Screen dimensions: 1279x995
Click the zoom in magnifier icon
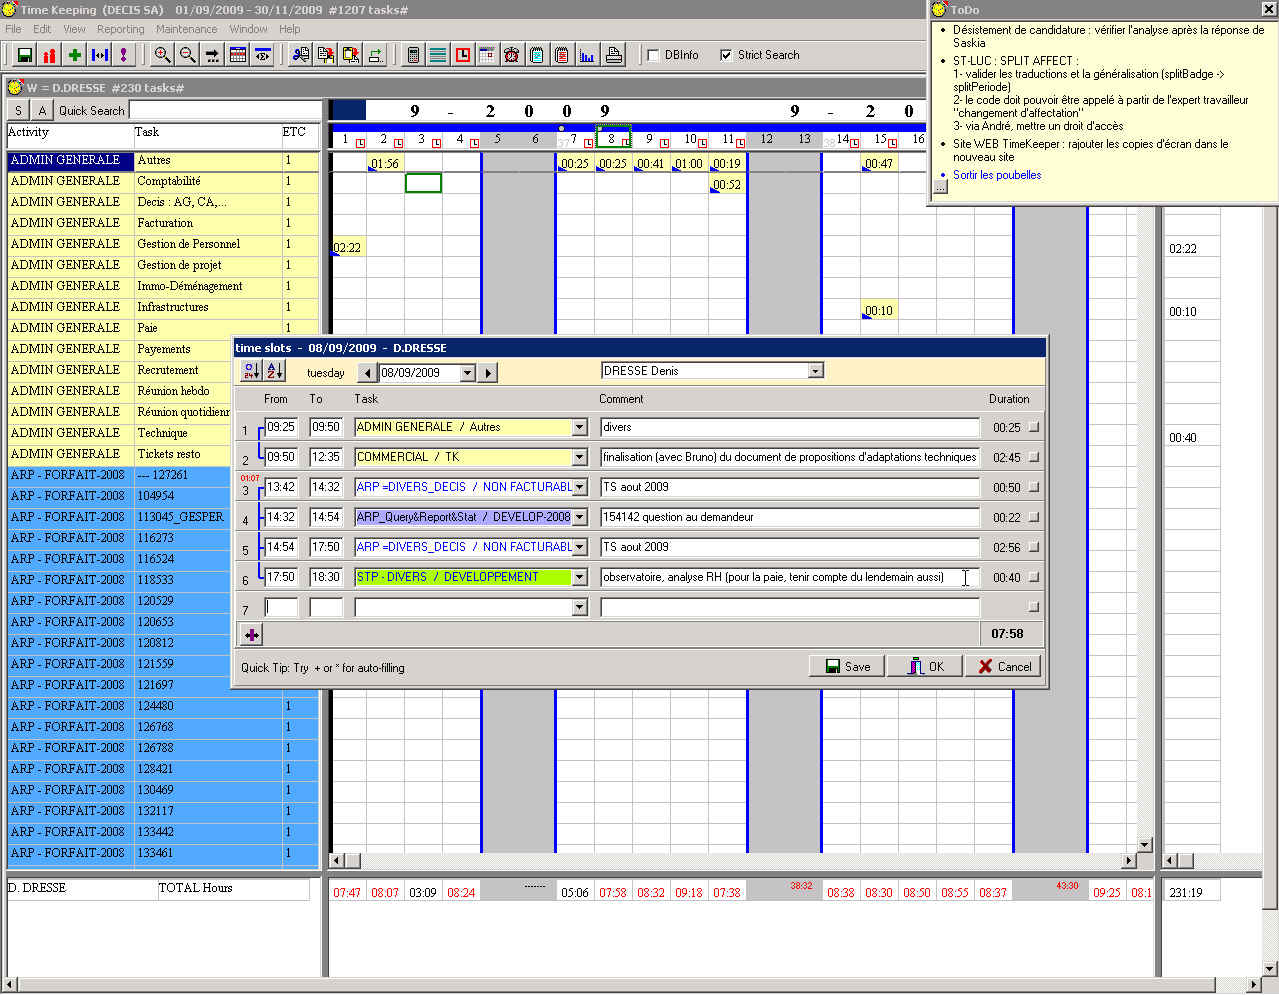161,55
